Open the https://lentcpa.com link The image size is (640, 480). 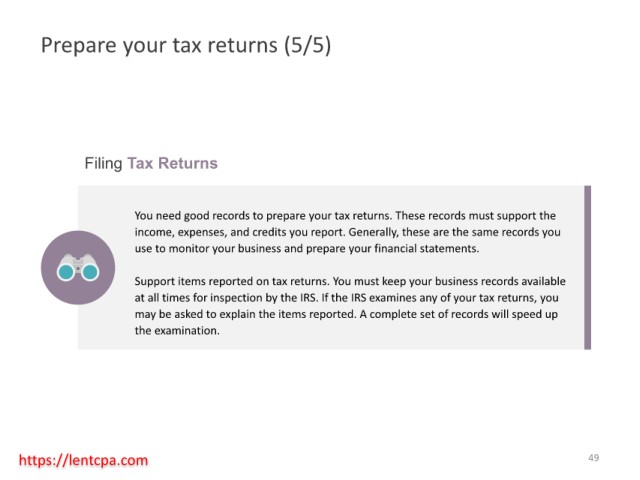(x=84, y=460)
